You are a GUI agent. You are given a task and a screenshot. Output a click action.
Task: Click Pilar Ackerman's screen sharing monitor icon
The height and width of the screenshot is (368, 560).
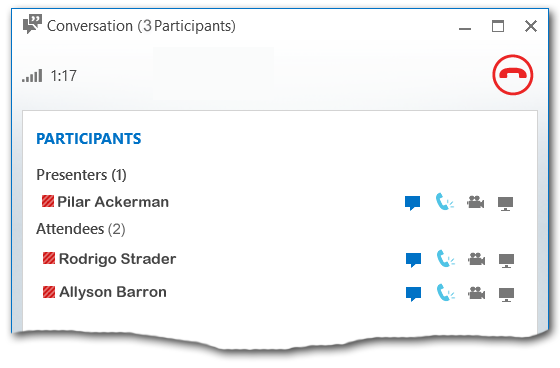(x=505, y=204)
